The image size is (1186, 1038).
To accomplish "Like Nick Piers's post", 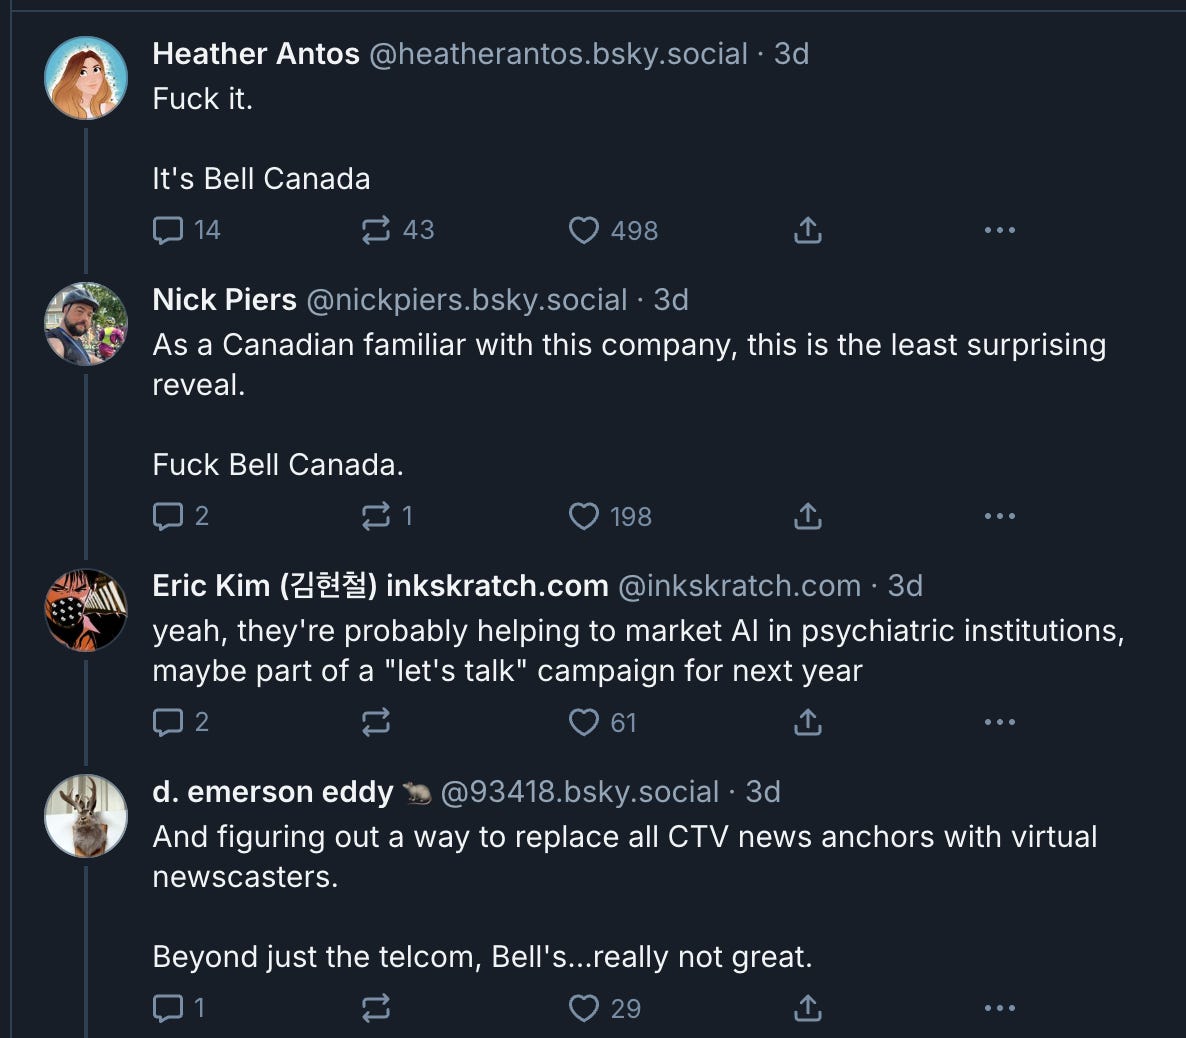I will [x=584, y=517].
